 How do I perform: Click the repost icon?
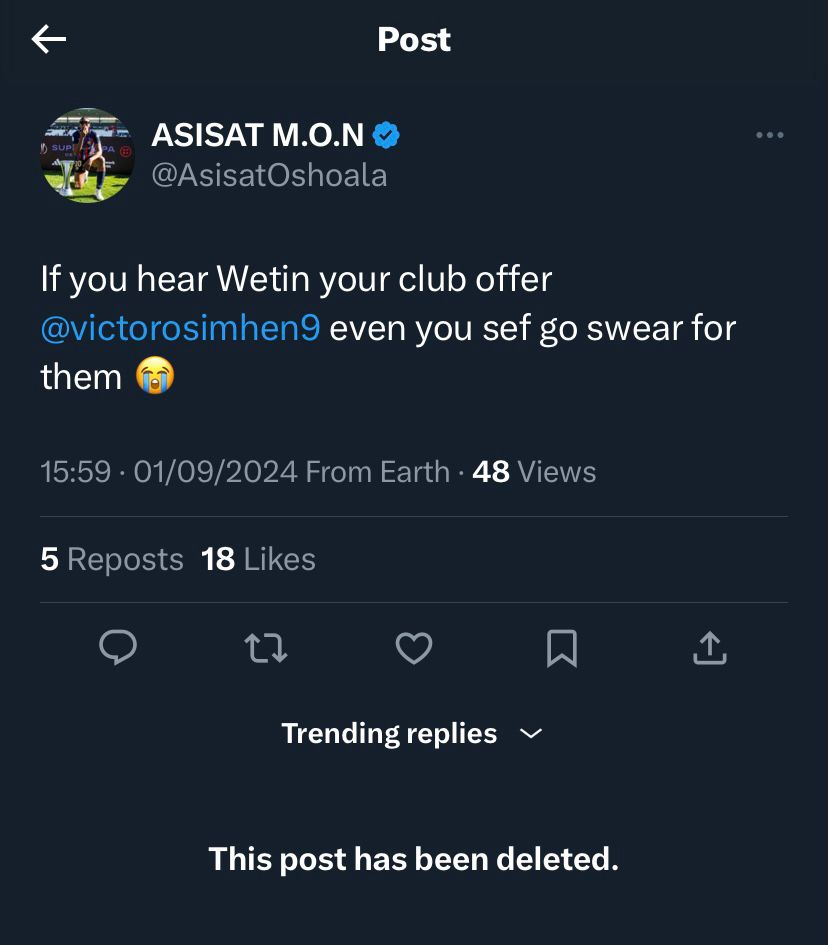click(x=266, y=648)
